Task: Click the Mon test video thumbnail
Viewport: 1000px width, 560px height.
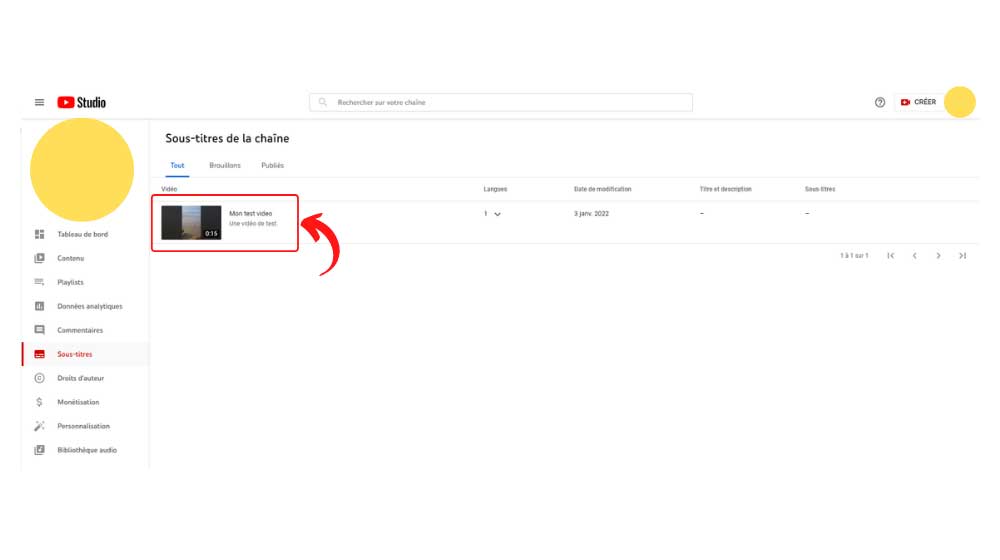Action: [191, 223]
